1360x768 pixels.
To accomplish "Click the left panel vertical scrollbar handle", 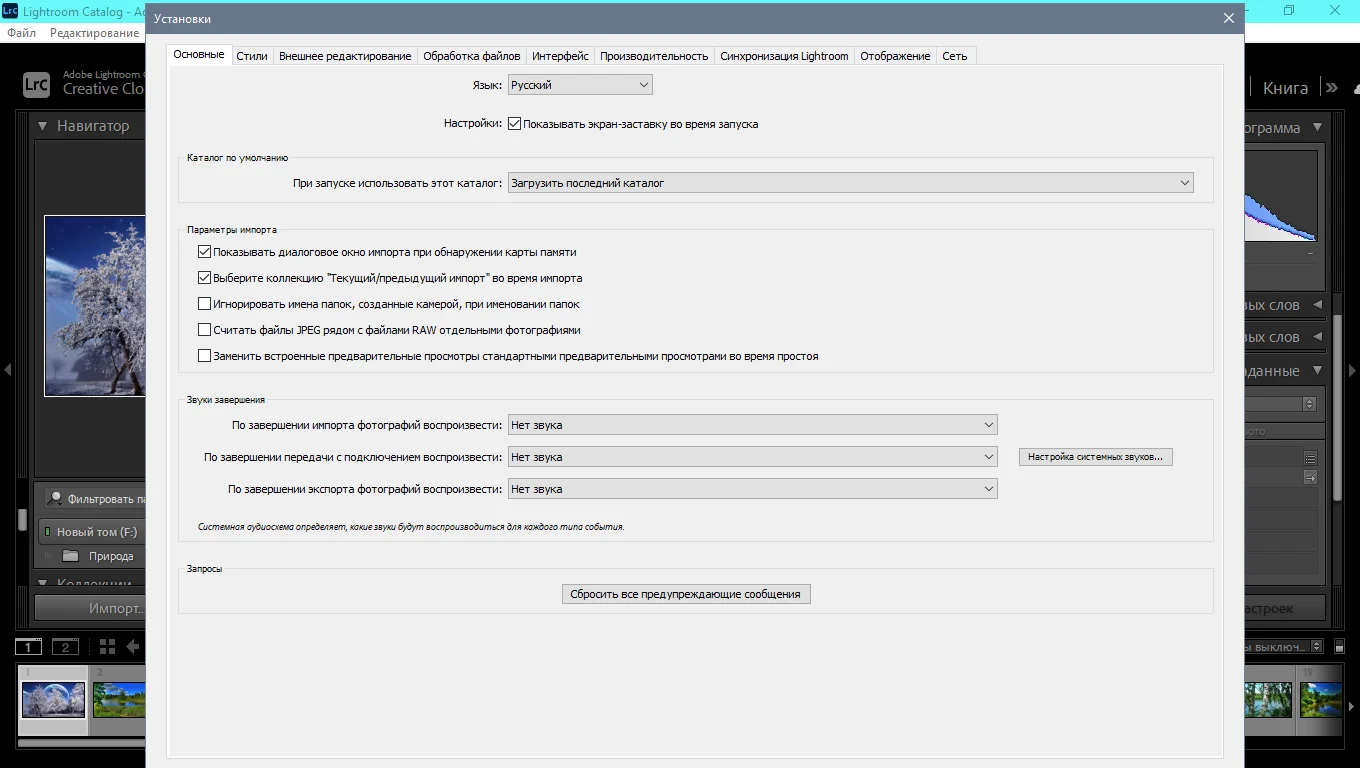I will click(22, 520).
